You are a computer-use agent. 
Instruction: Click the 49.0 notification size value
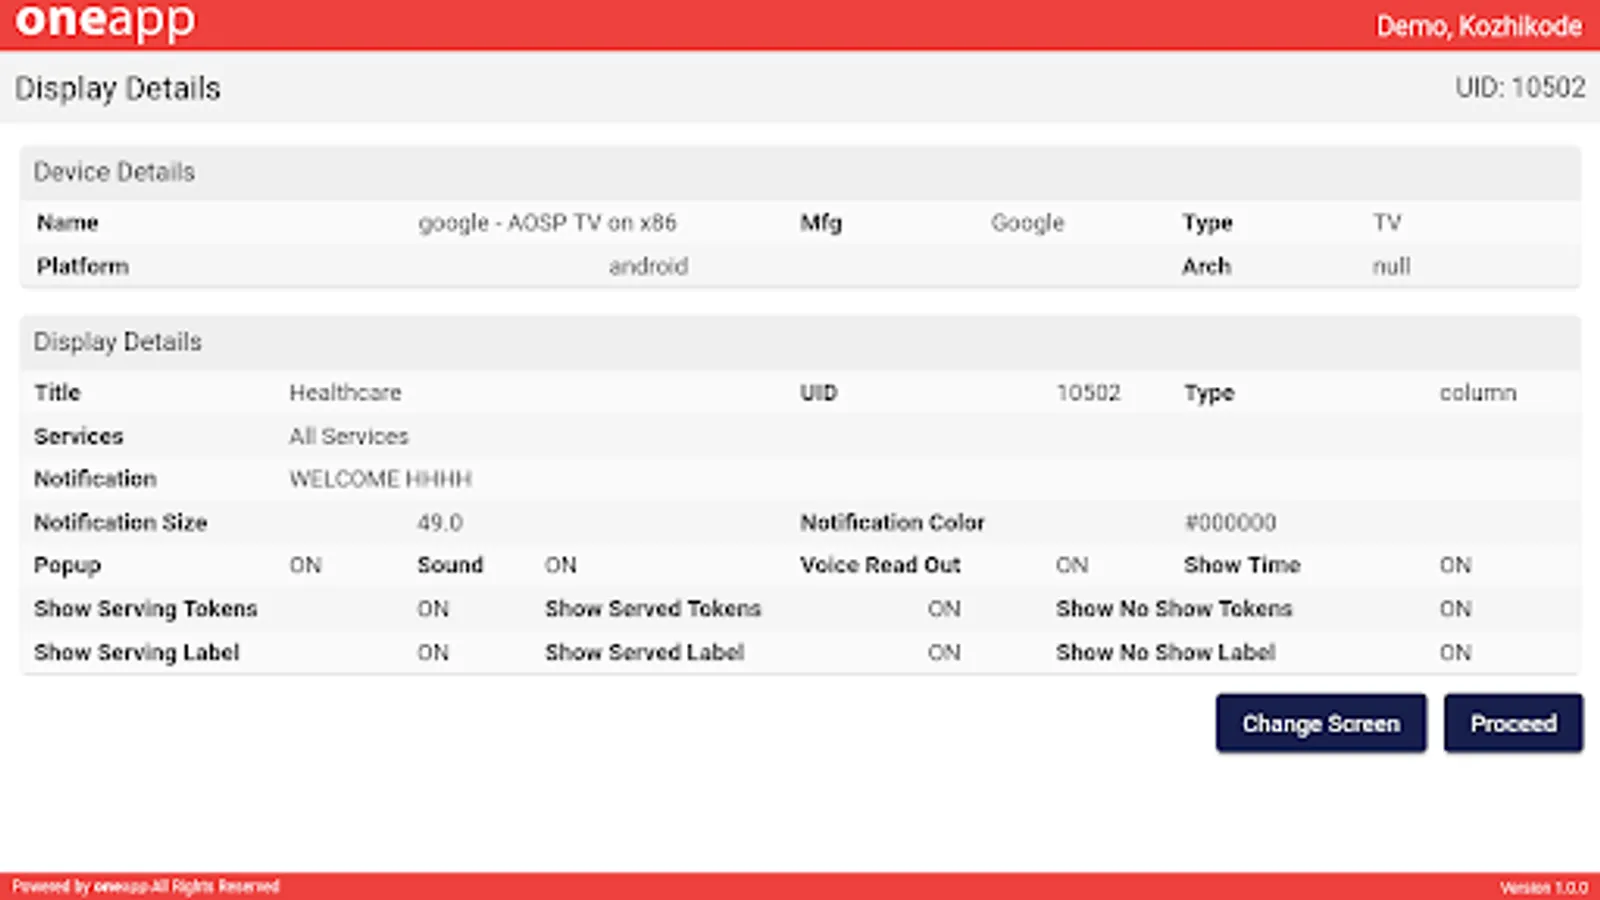tap(439, 522)
